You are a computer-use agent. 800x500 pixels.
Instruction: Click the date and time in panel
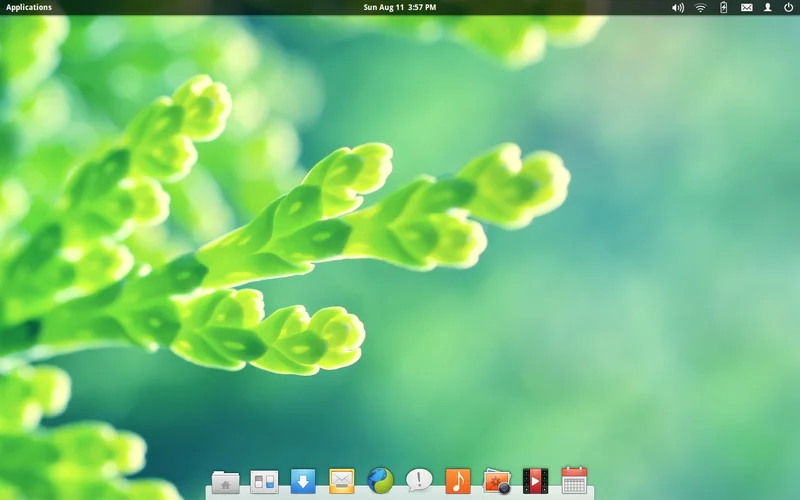[x=399, y=7]
